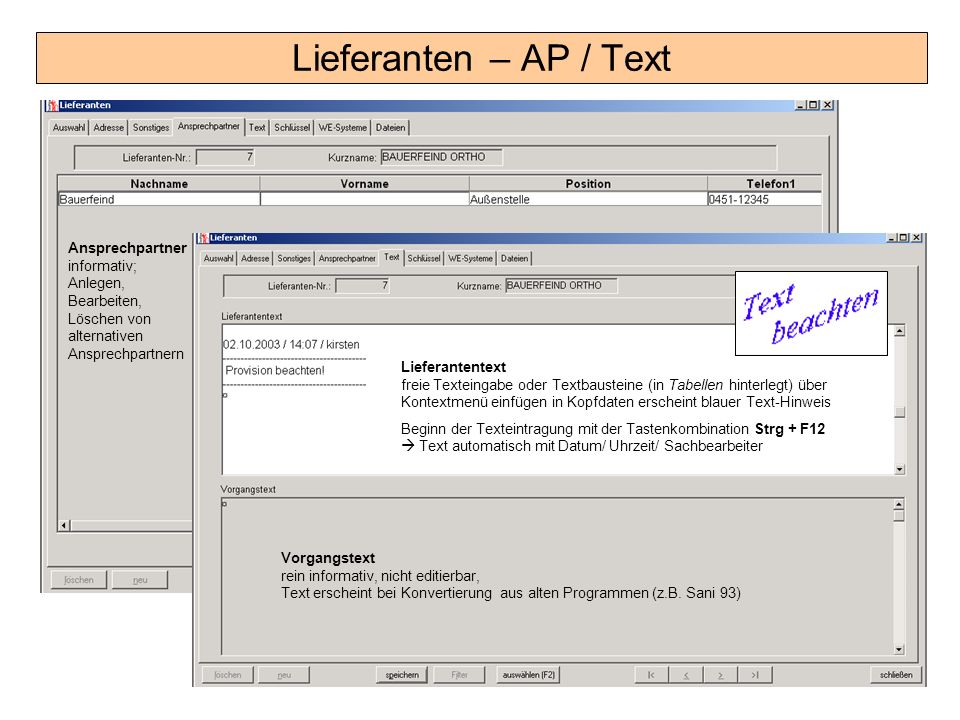Click the '02.10.2003 / 14:07 / kirsten' entry

pyautogui.click(x=291, y=345)
